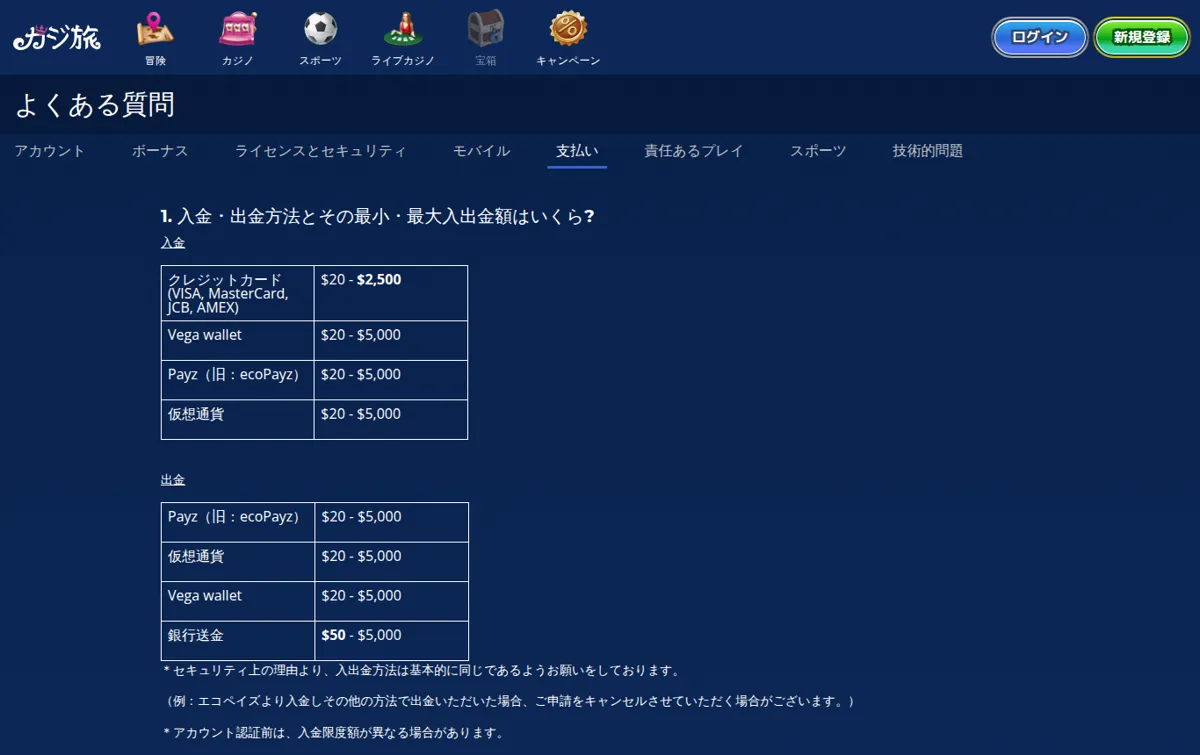The image size is (1200, 755).
Task: Click question 1 heading about 入金・出金方法
Action: point(378,216)
